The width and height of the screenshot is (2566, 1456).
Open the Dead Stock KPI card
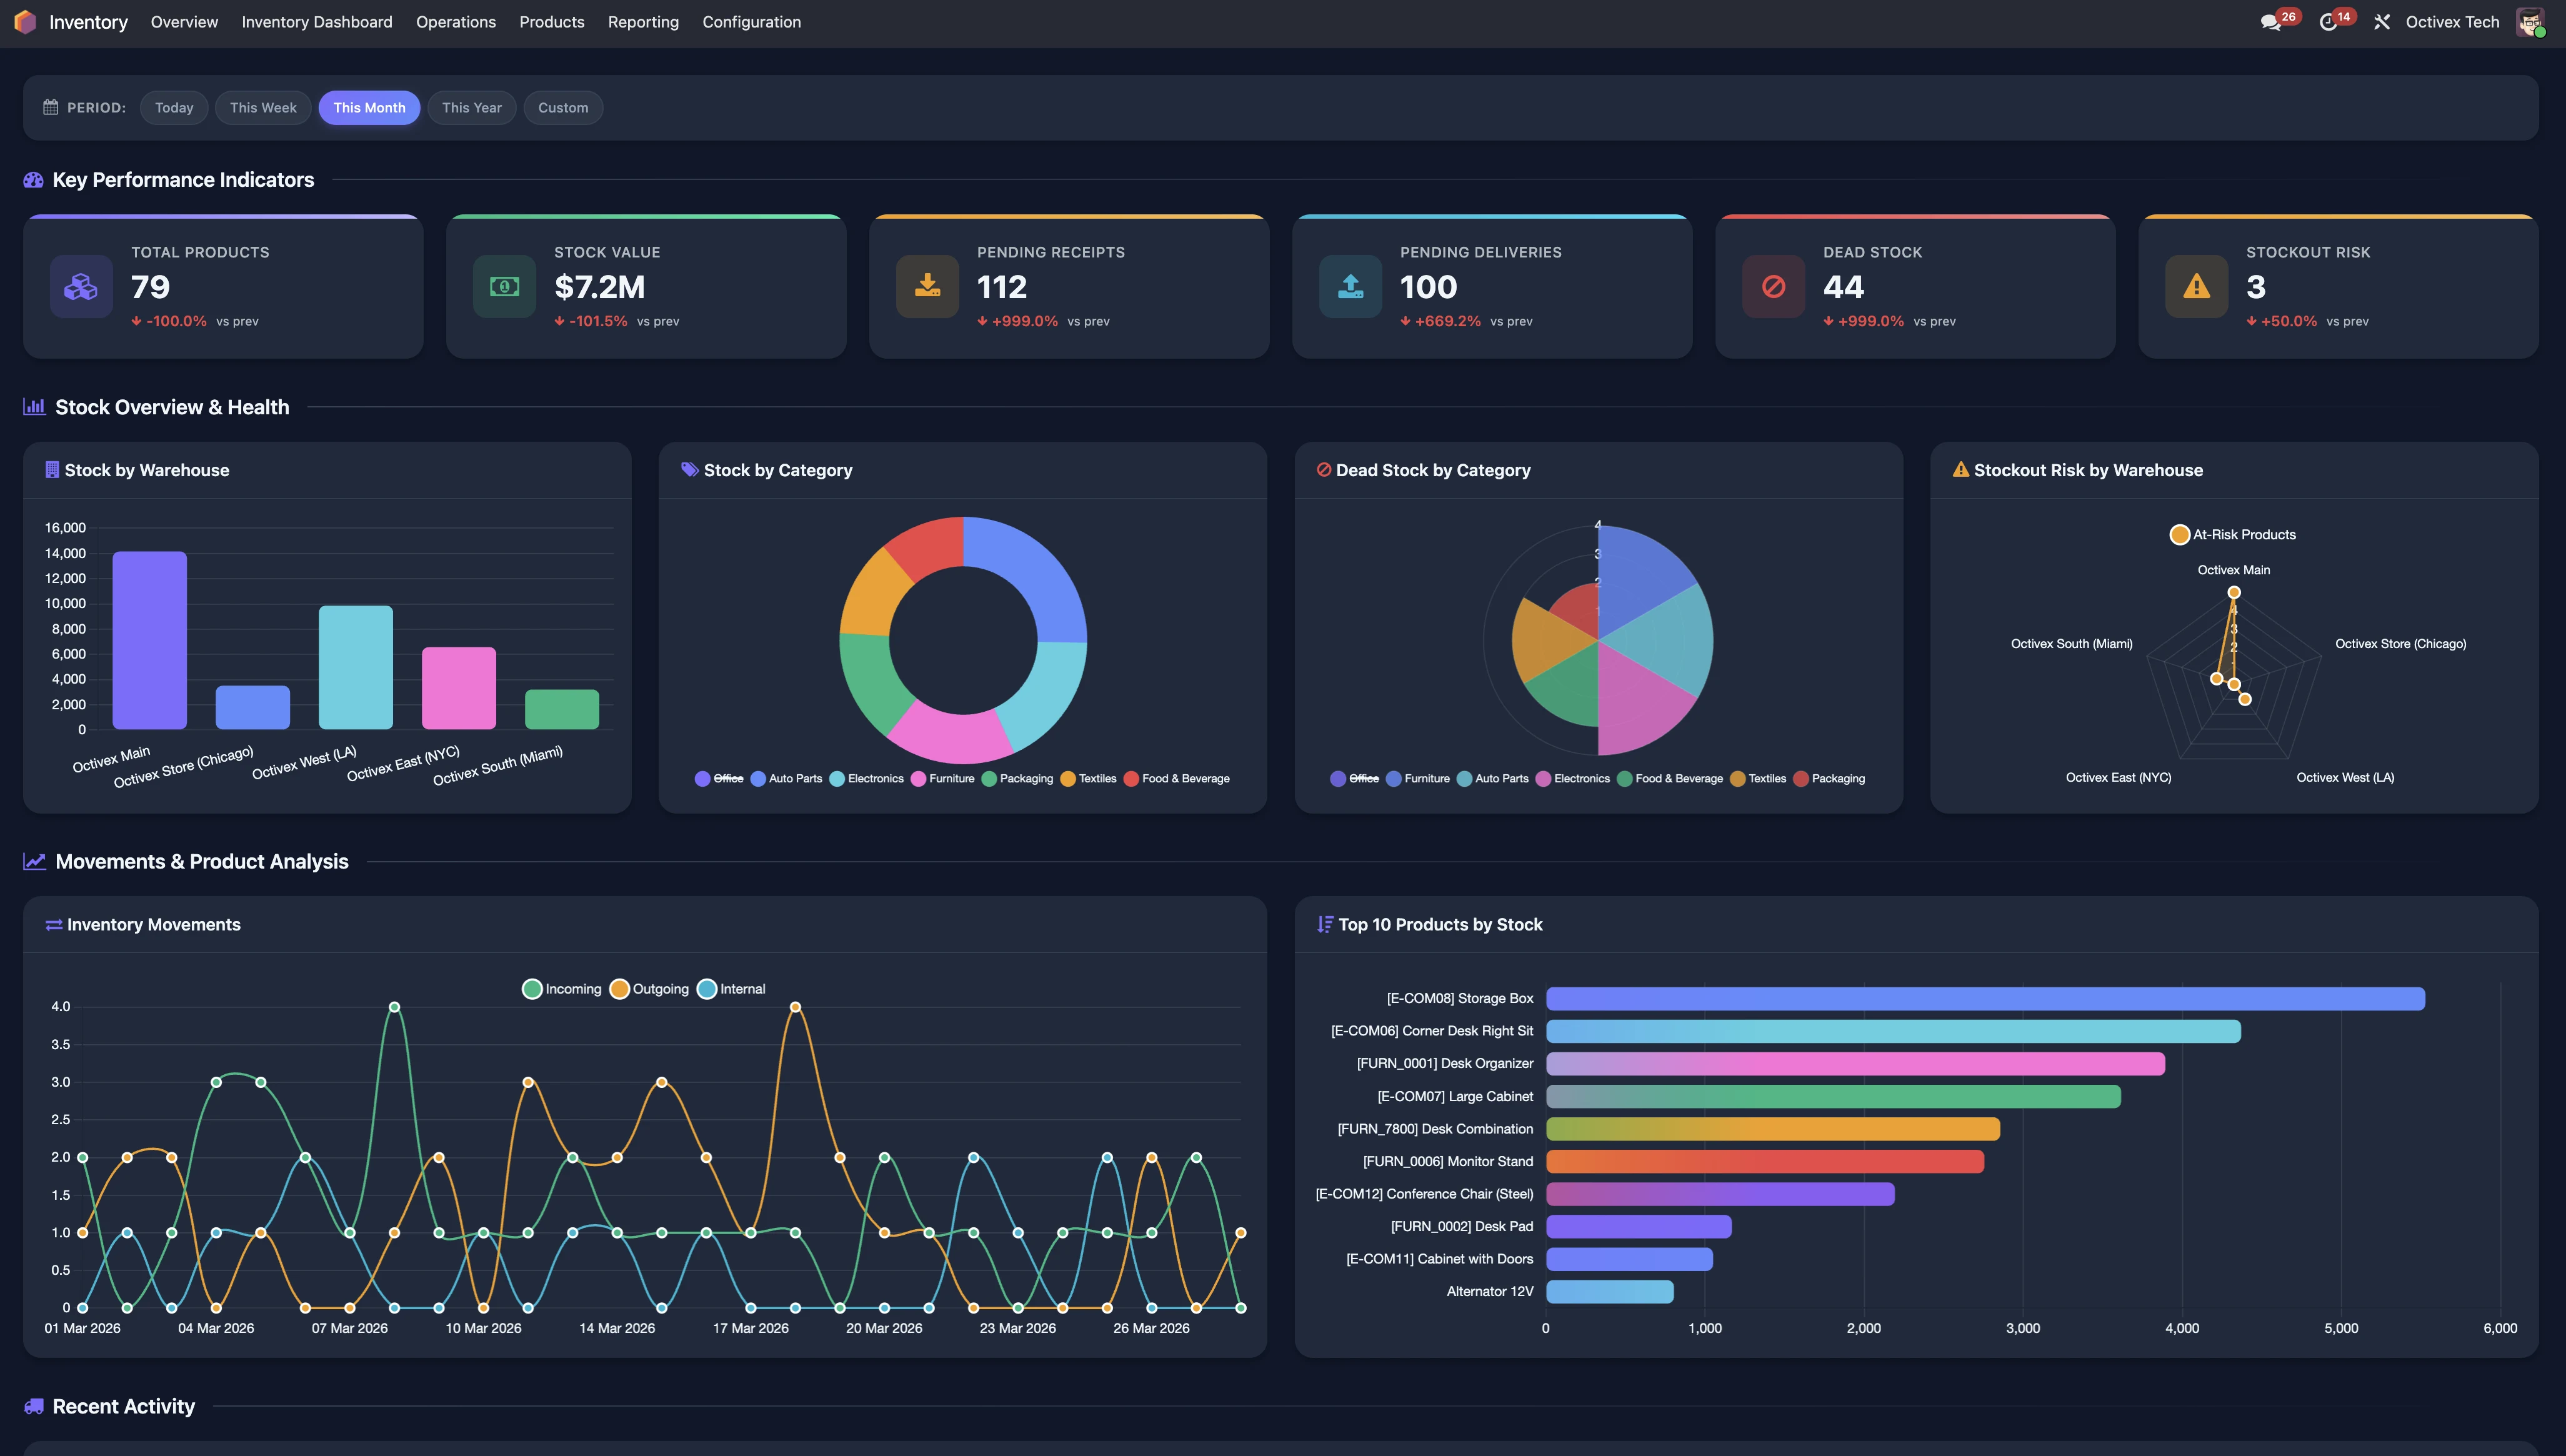pos(1915,286)
